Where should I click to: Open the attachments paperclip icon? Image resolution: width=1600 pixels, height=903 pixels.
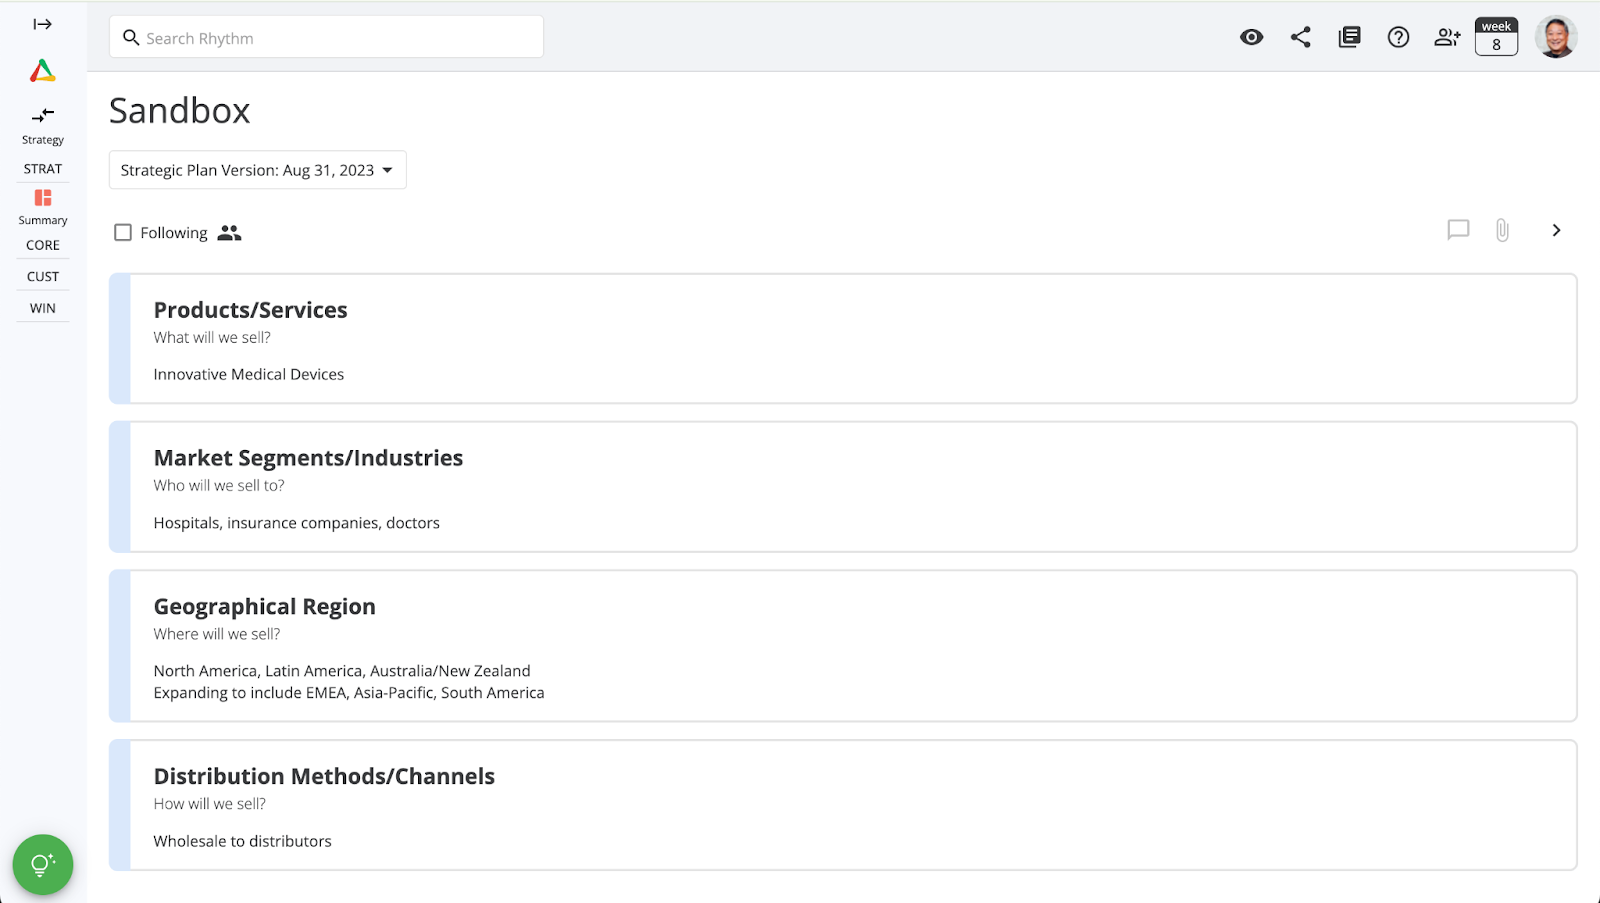click(1502, 230)
